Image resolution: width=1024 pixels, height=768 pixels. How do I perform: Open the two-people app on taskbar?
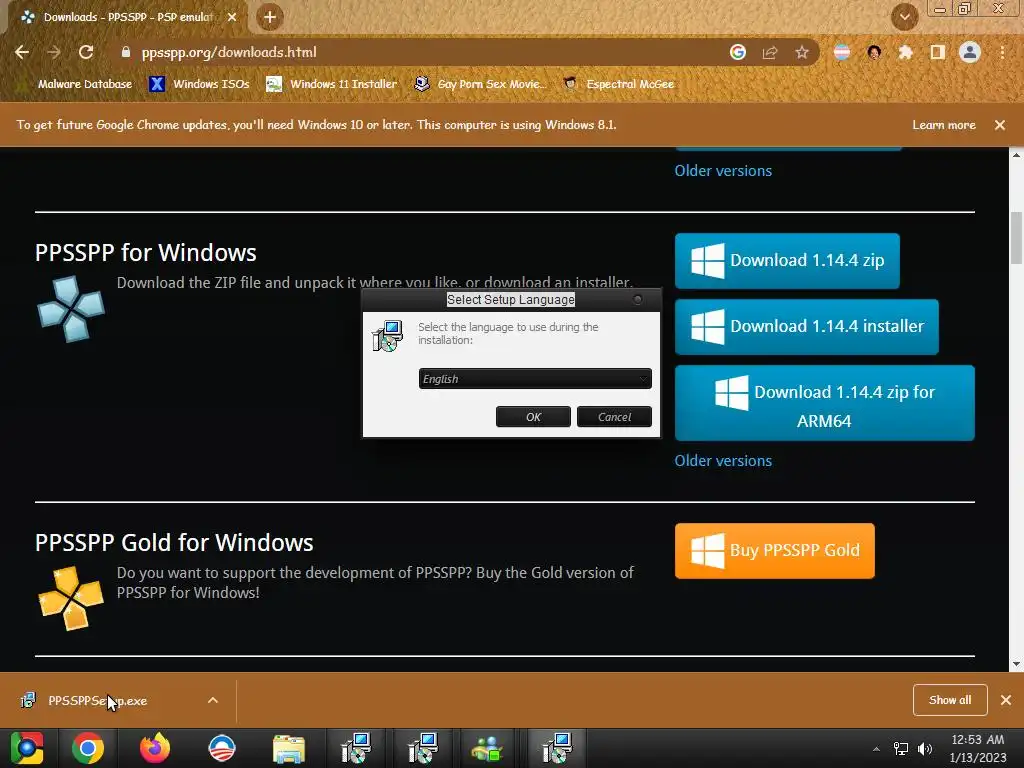coord(487,748)
